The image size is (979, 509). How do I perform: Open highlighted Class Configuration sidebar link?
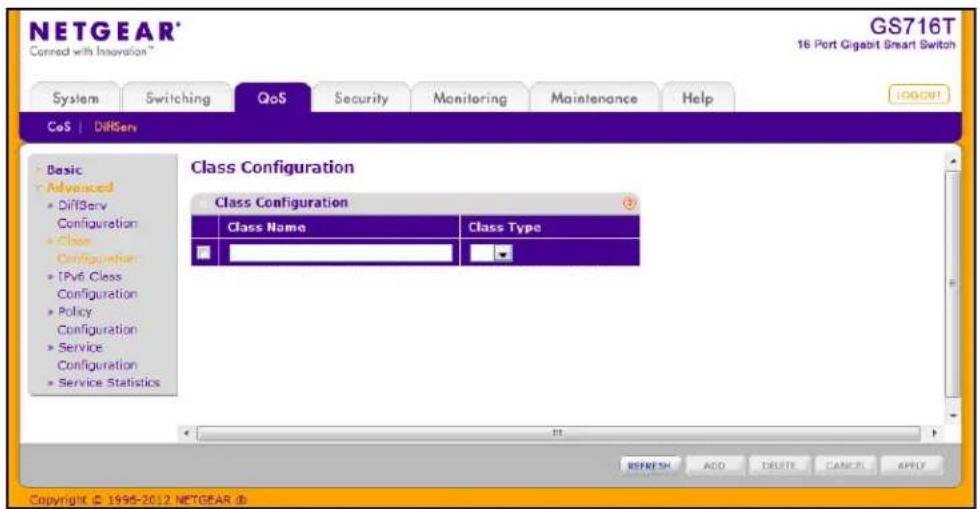[x=96, y=250]
